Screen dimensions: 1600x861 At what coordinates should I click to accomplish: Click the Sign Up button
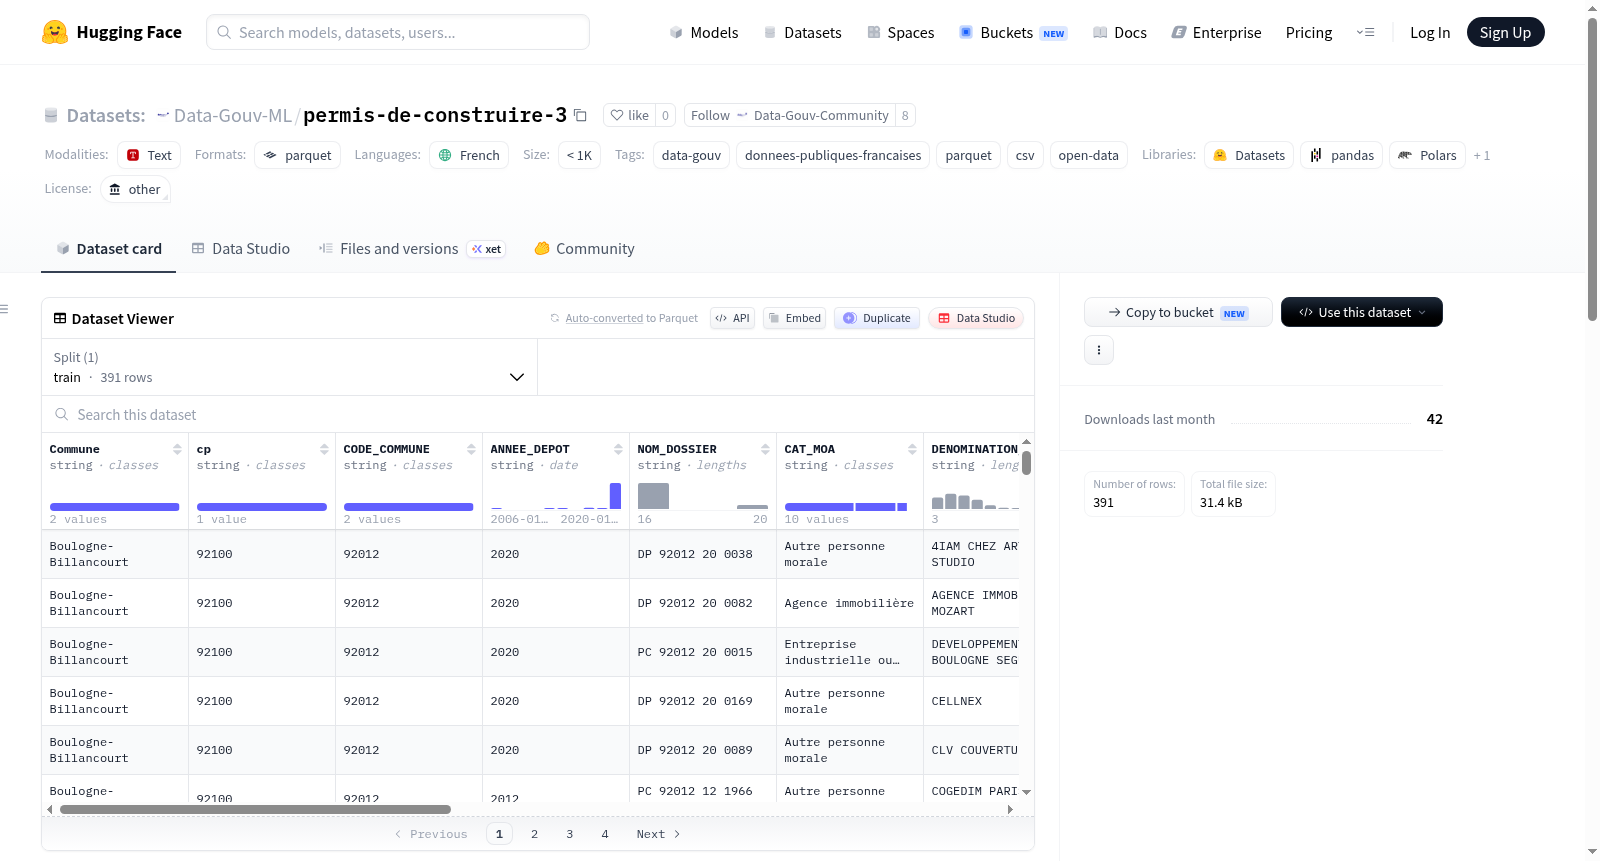(x=1505, y=32)
